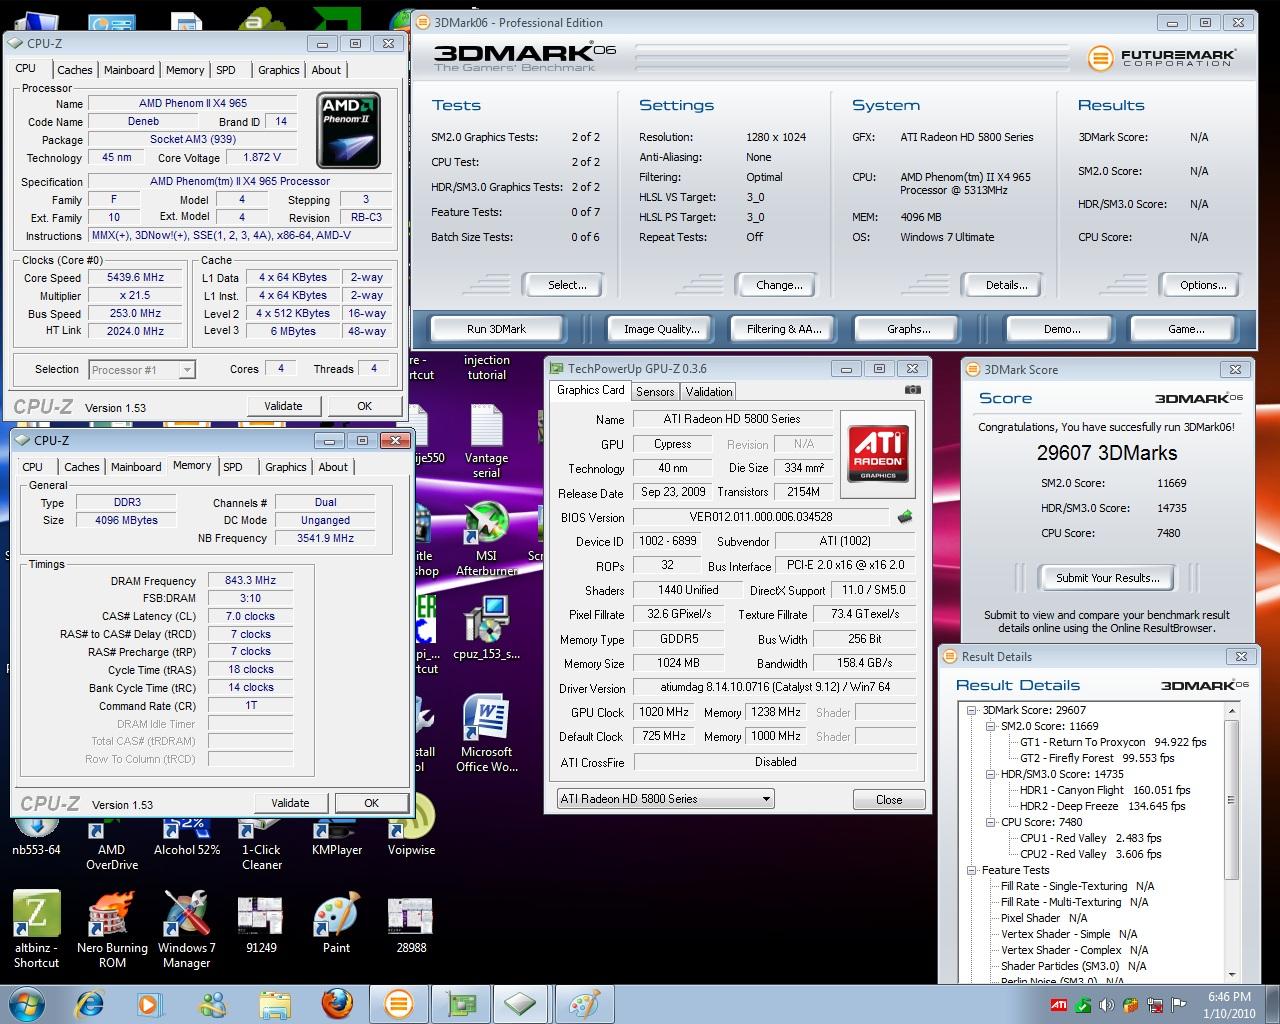Click the BIOS save chip icon in GPU-Z
Screen dimensions: 1280x1024
(905, 517)
